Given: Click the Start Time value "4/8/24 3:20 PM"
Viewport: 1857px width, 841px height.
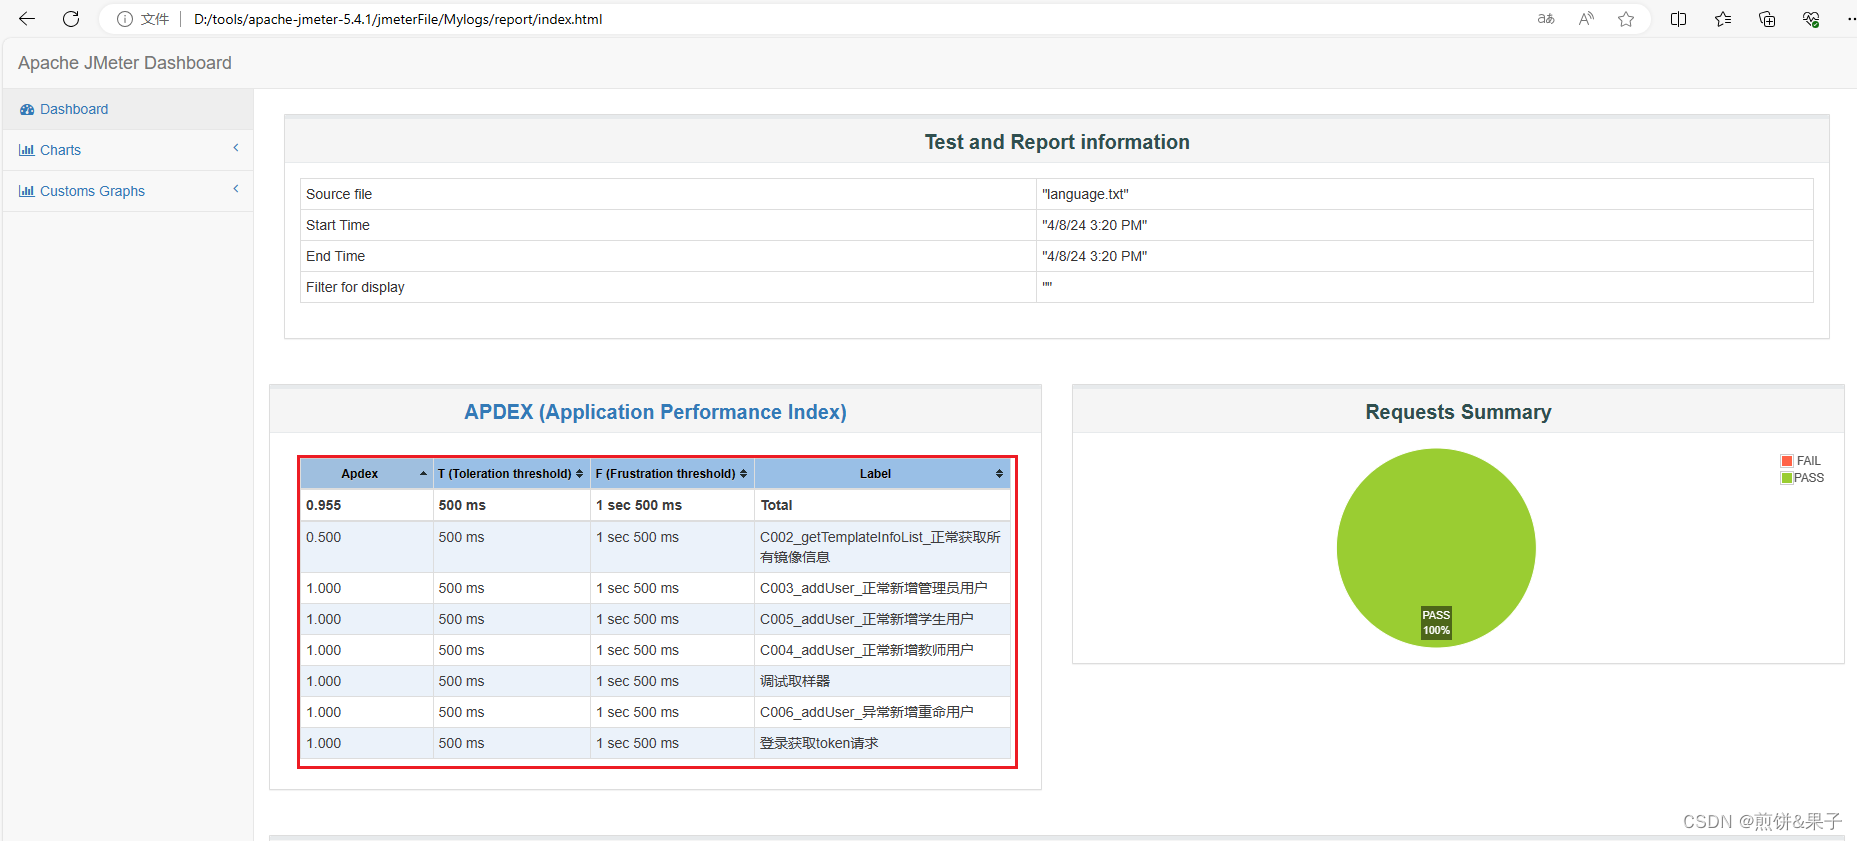Looking at the screenshot, I should (1094, 225).
